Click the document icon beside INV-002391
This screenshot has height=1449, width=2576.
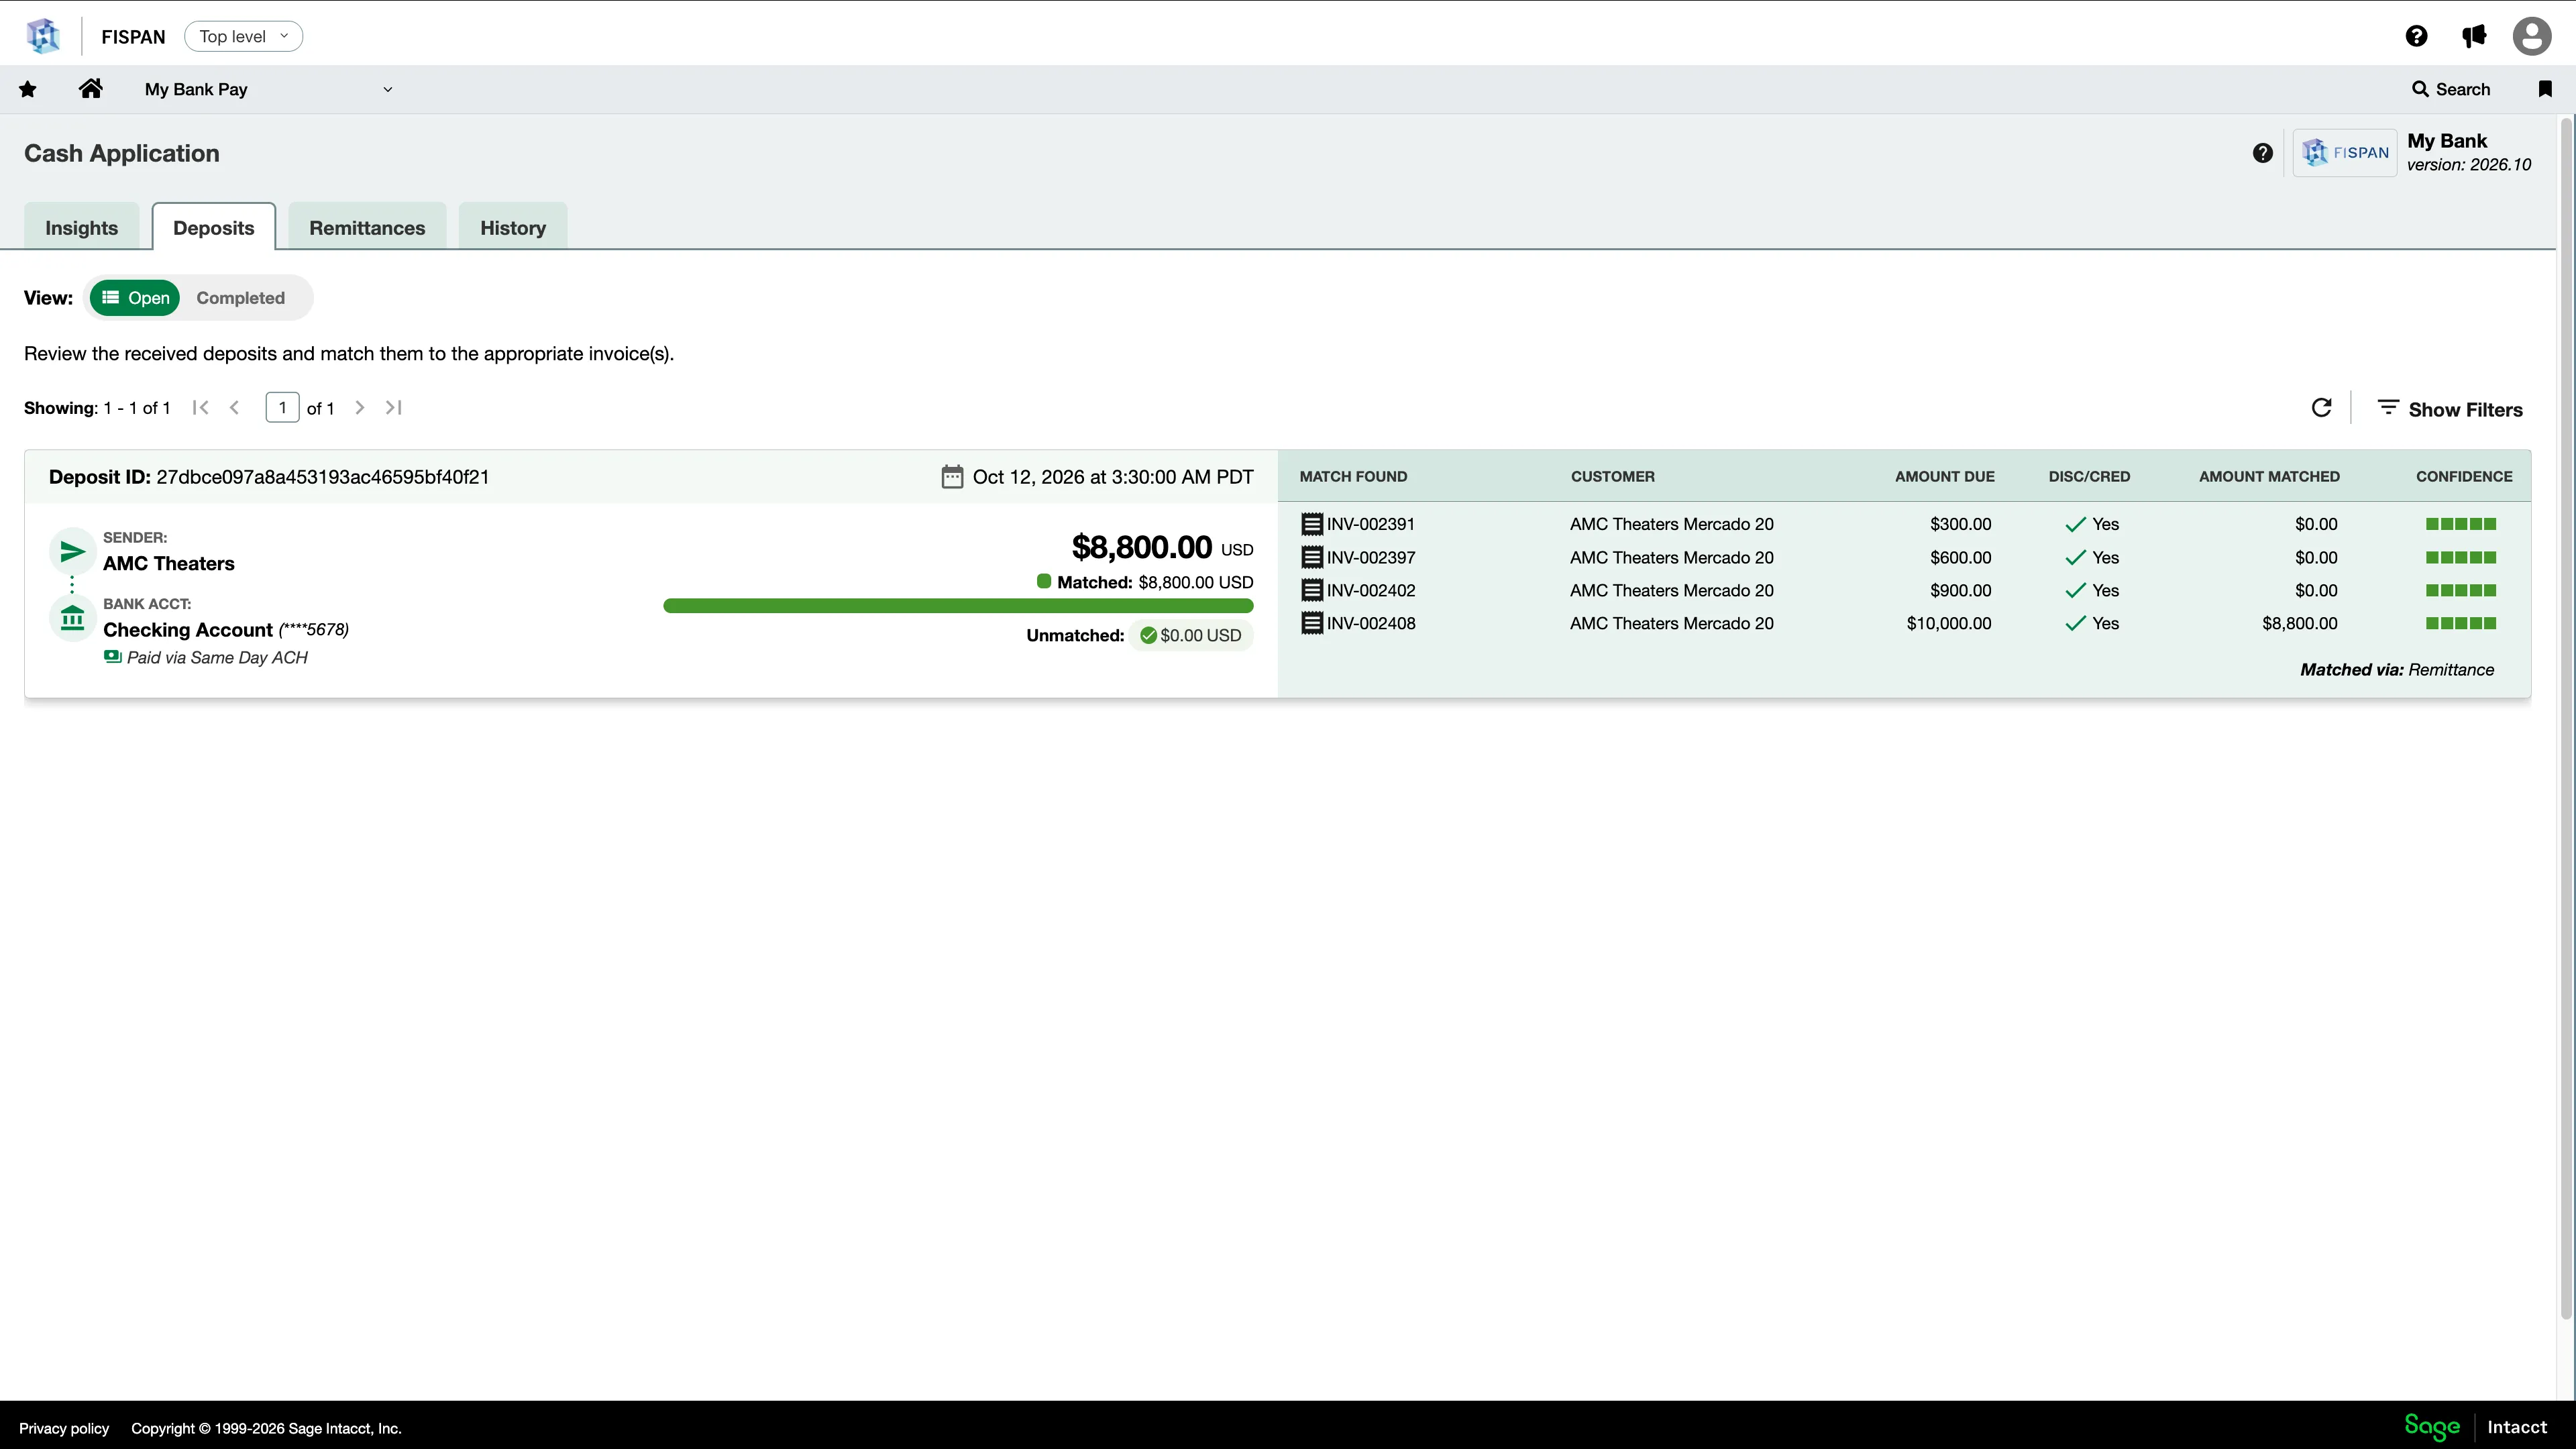click(1312, 524)
